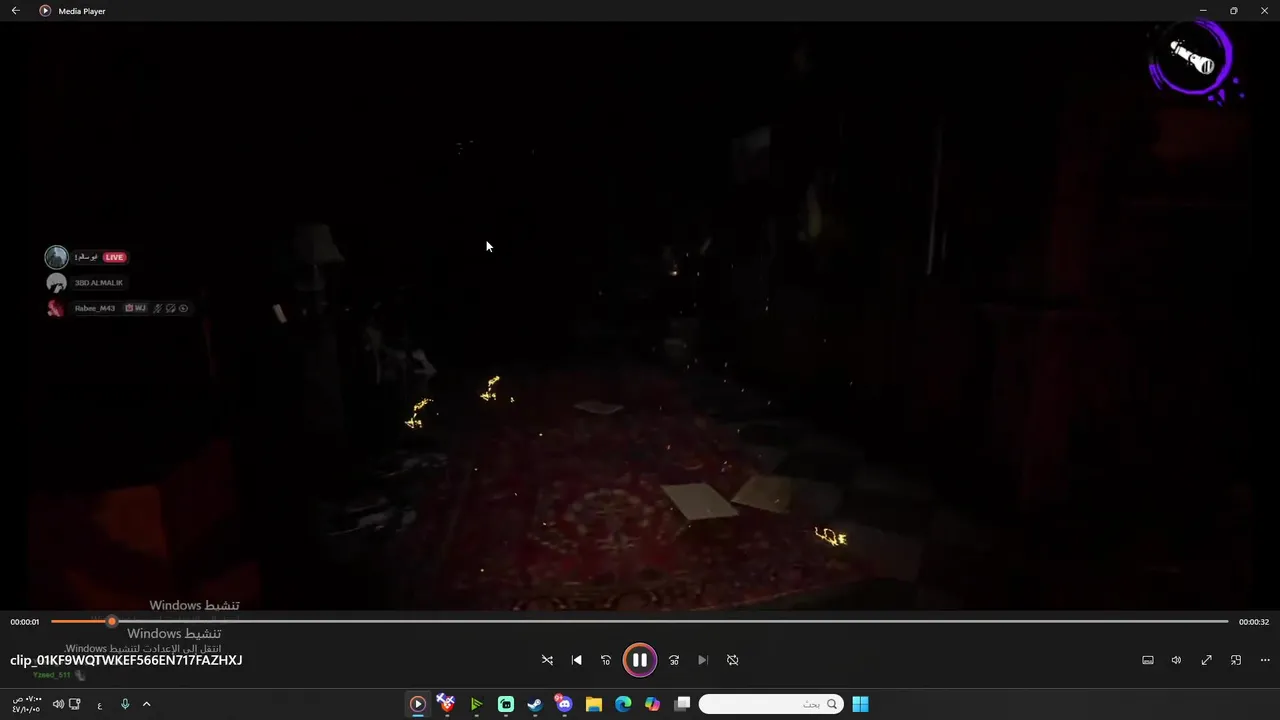
Task: Enter full screen mode
Action: (x=1207, y=660)
